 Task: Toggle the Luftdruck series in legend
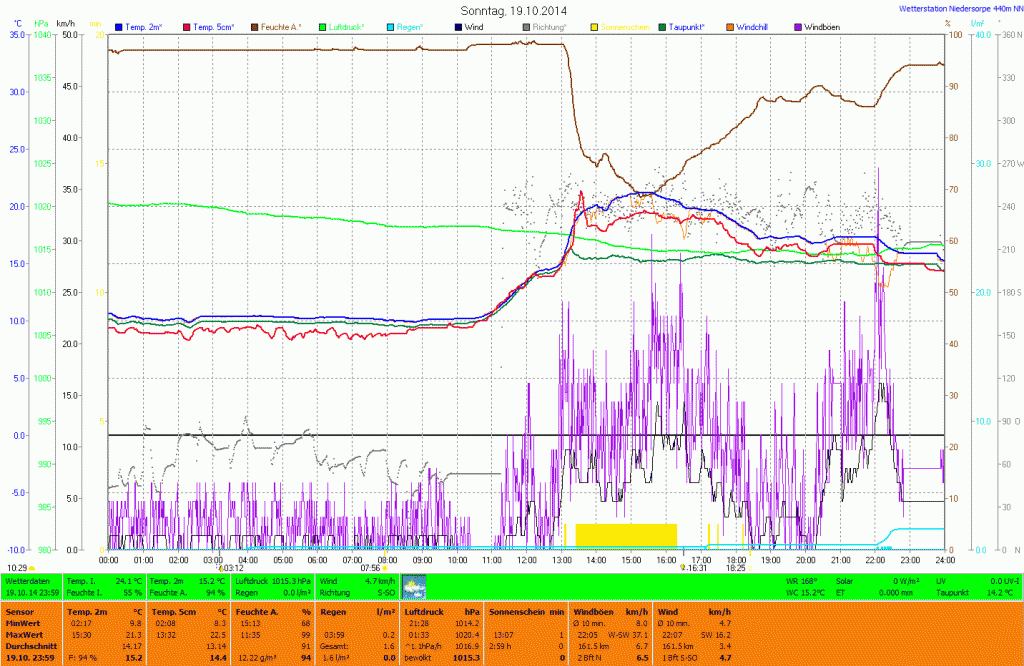tap(349, 26)
